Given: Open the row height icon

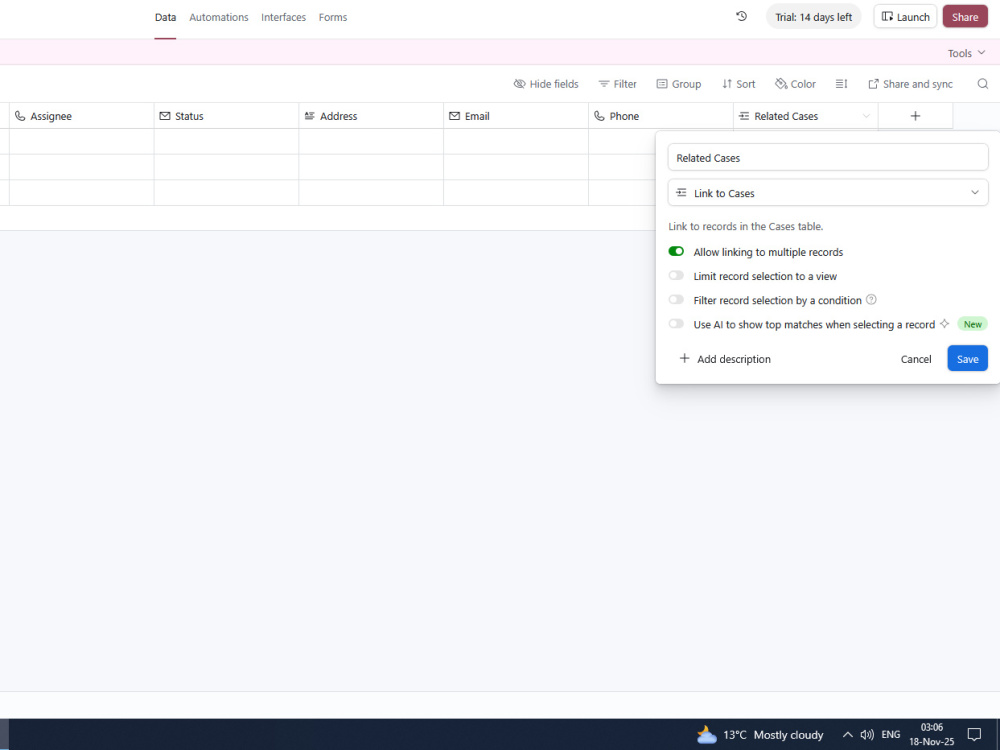Looking at the screenshot, I should [x=841, y=84].
